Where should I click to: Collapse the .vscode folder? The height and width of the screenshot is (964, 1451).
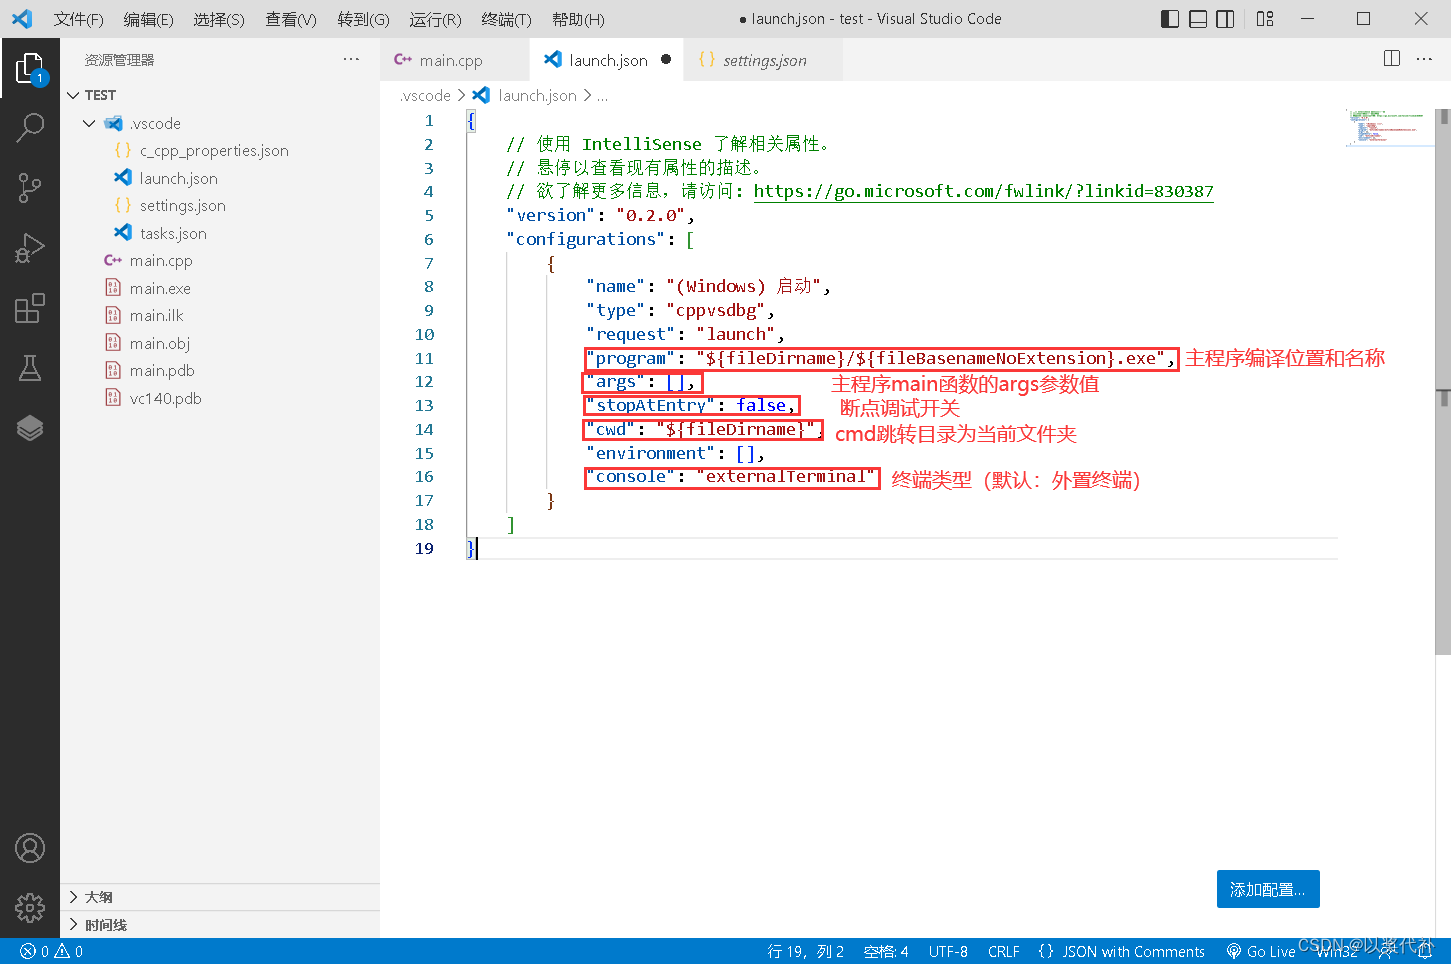coord(90,123)
